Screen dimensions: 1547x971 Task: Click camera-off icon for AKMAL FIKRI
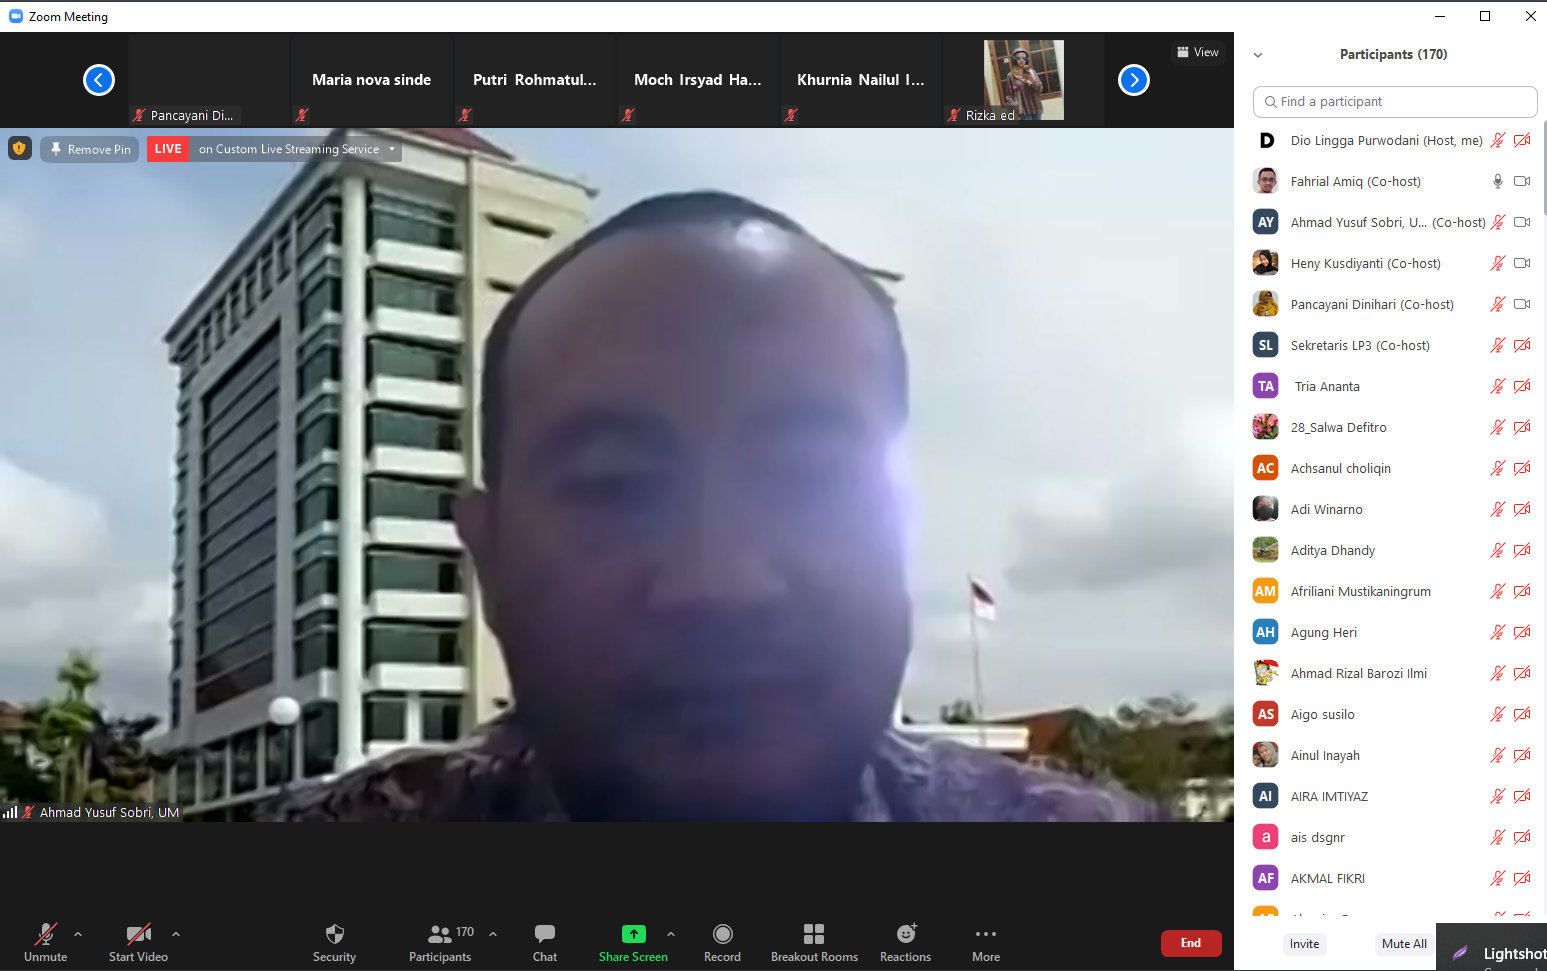click(1522, 878)
